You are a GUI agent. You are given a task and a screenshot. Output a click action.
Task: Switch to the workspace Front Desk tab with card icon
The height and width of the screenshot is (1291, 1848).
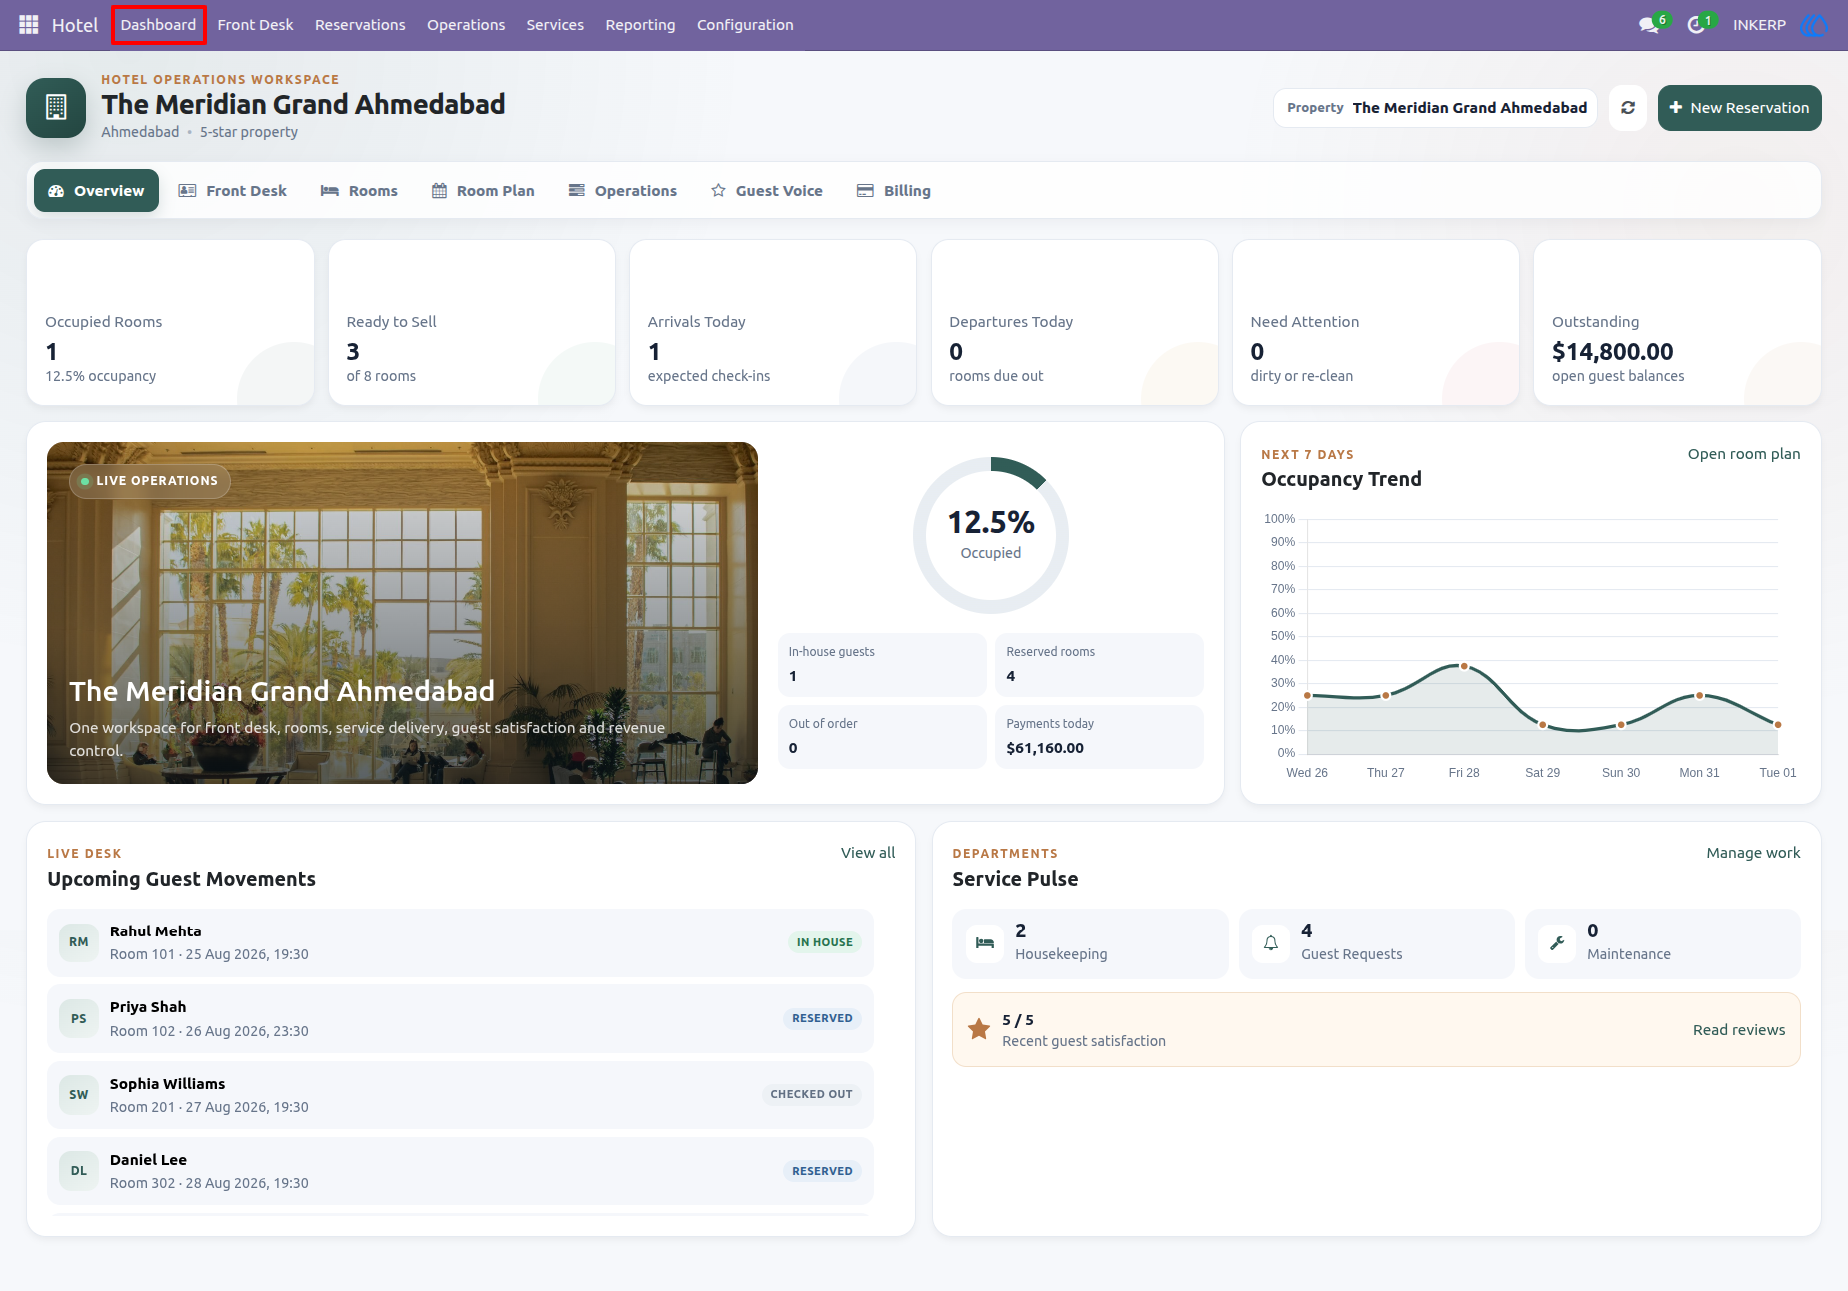pyautogui.click(x=233, y=191)
